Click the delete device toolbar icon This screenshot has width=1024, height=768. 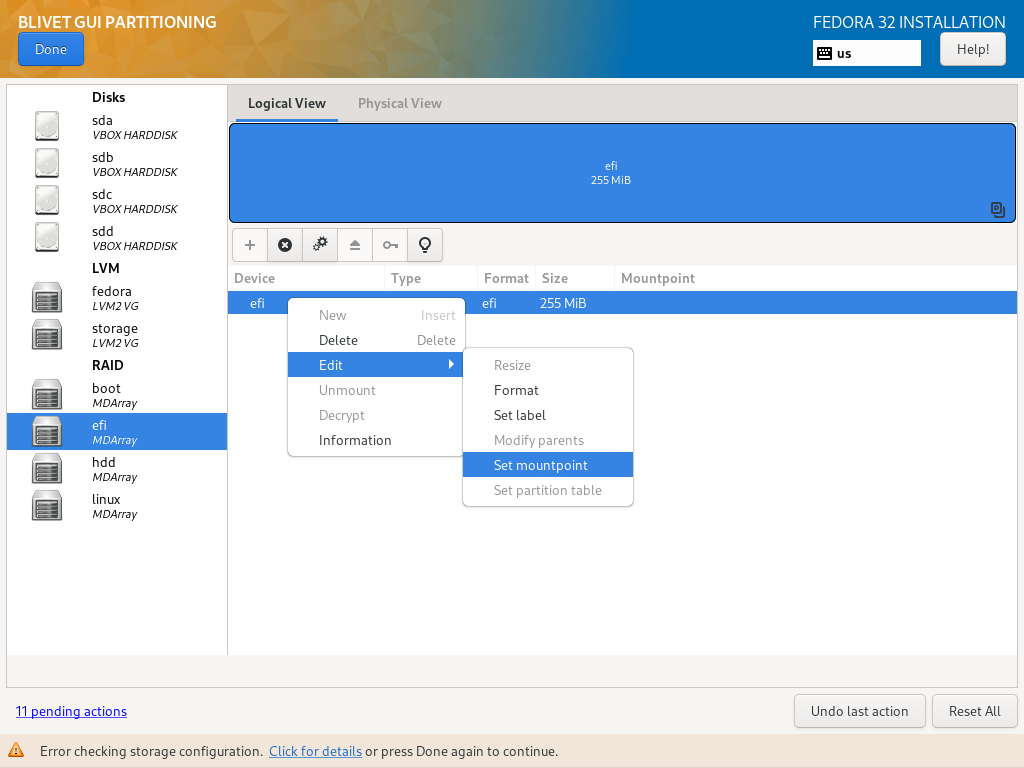pyautogui.click(x=285, y=245)
